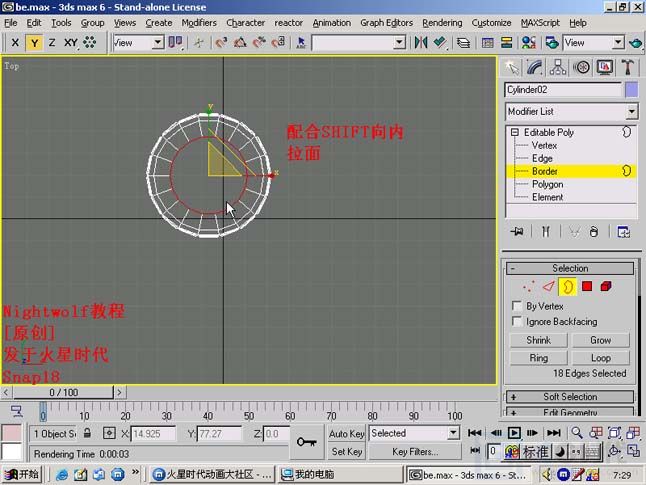646x485 pixels.
Task: Choose Polygon red square selection icon
Action: (x=587, y=286)
